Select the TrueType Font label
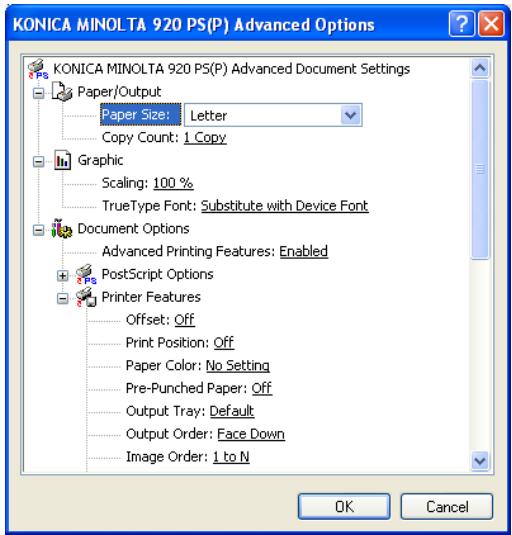512x535 pixels. click(x=149, y=206)
